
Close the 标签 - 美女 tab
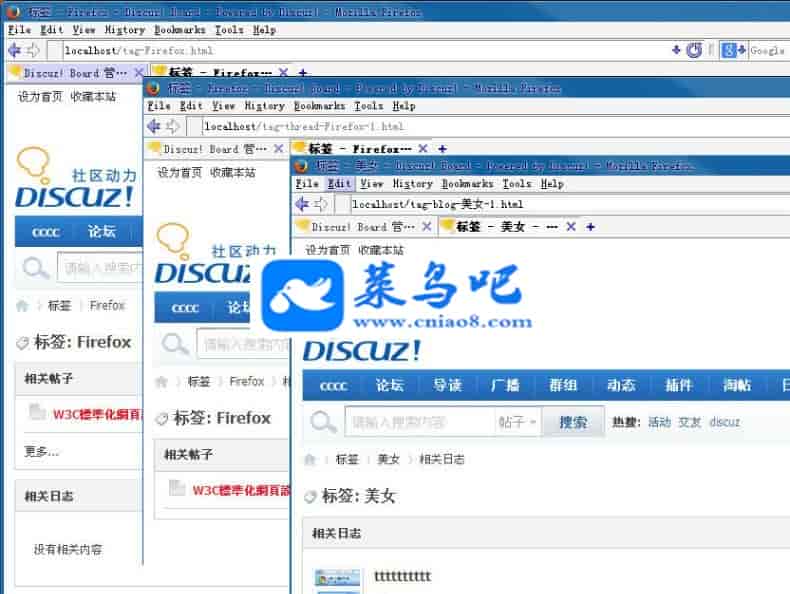571,227
